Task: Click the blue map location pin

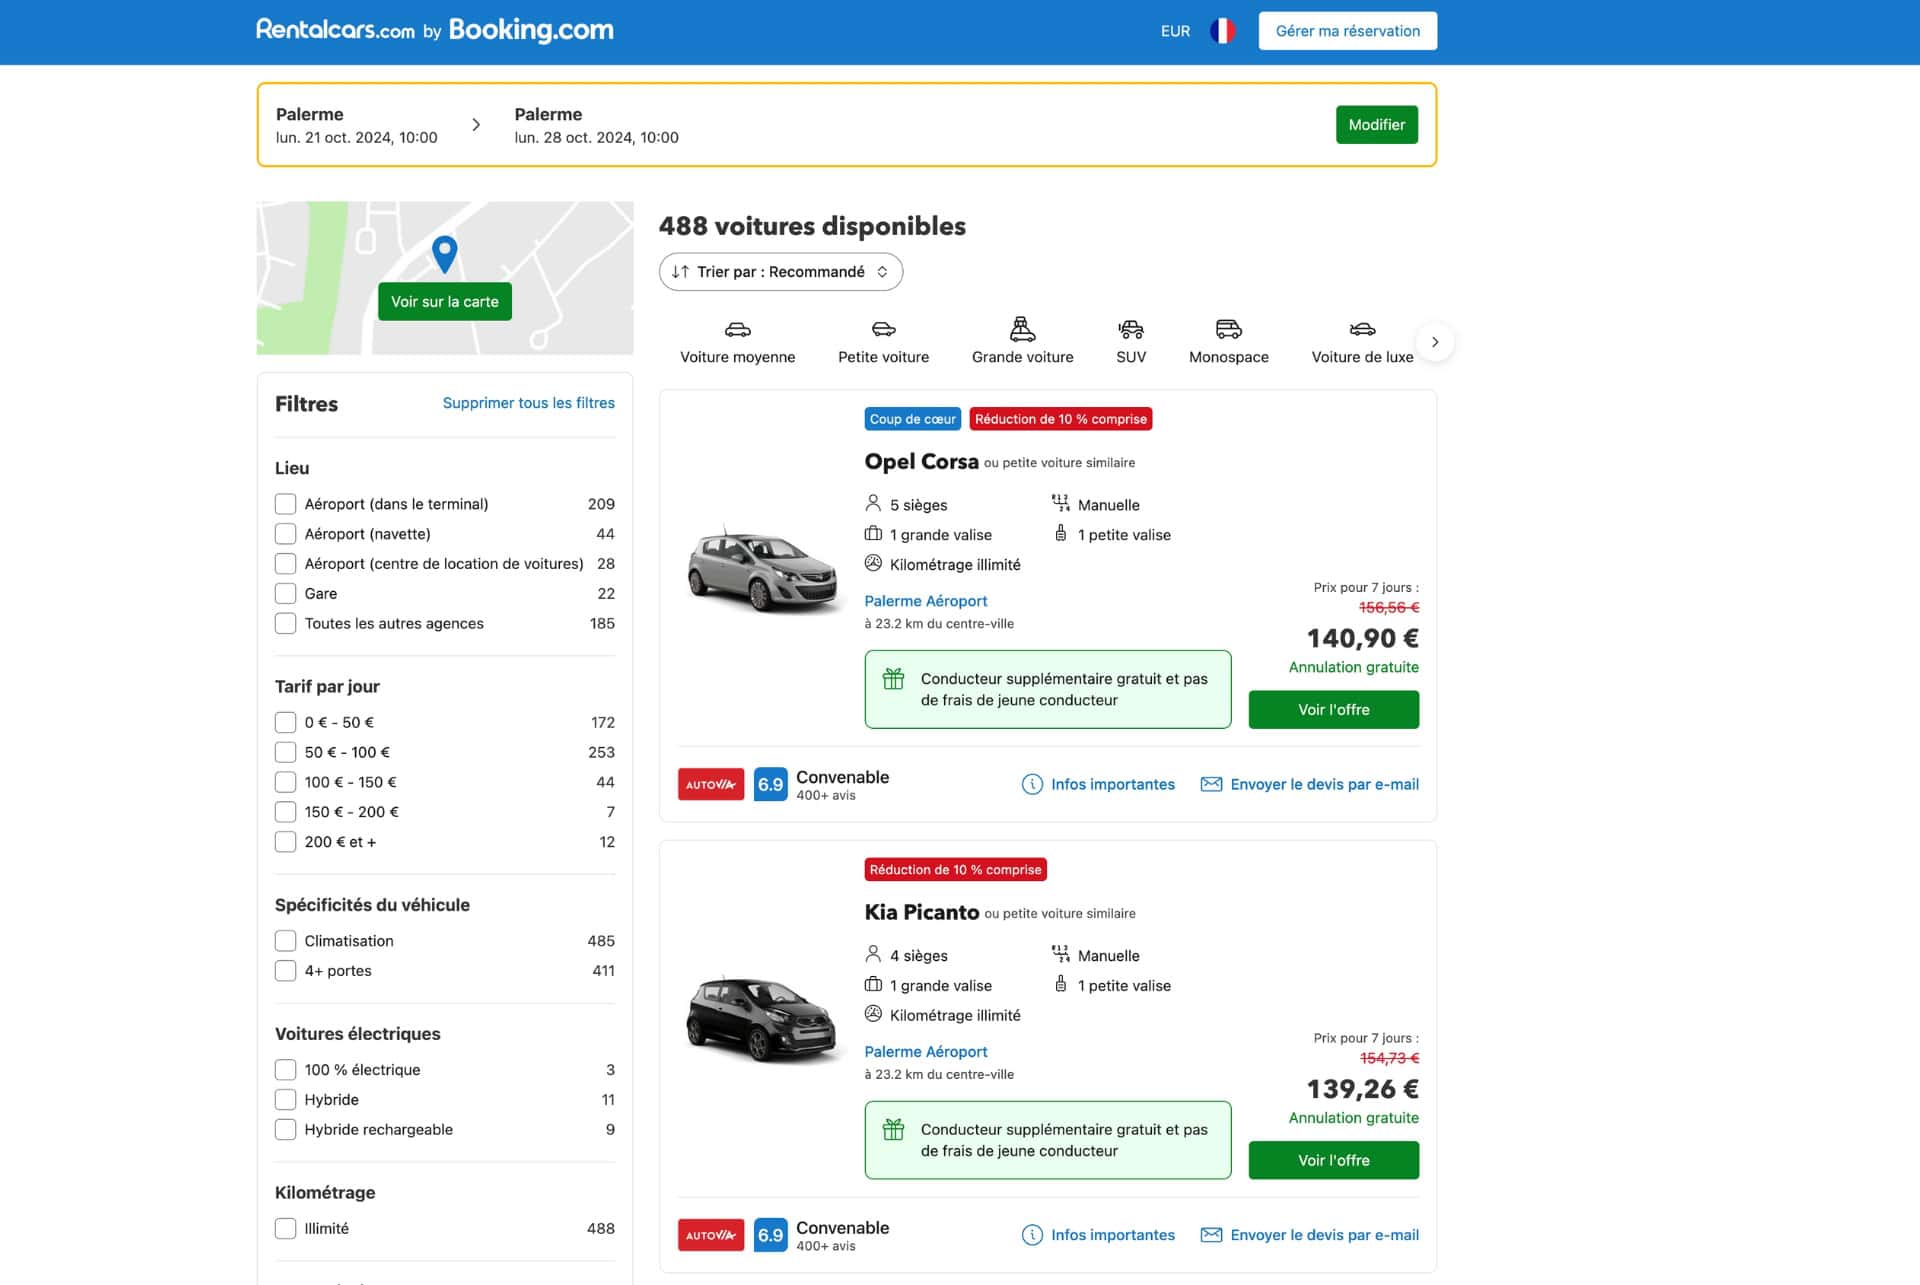Action: tap(444, 254)
